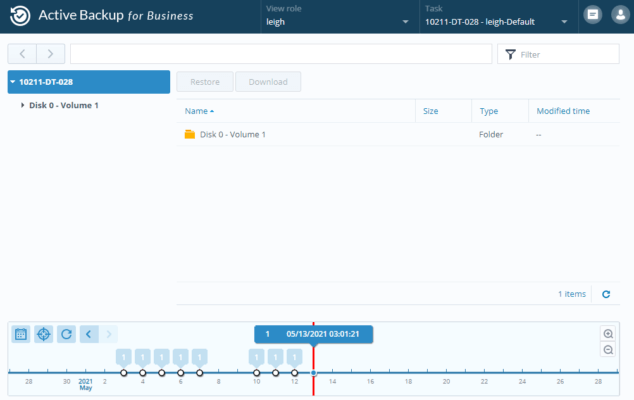Screen dimensions: 634x400
Task: Click the filter funnel icon
Action: (510, 54)
